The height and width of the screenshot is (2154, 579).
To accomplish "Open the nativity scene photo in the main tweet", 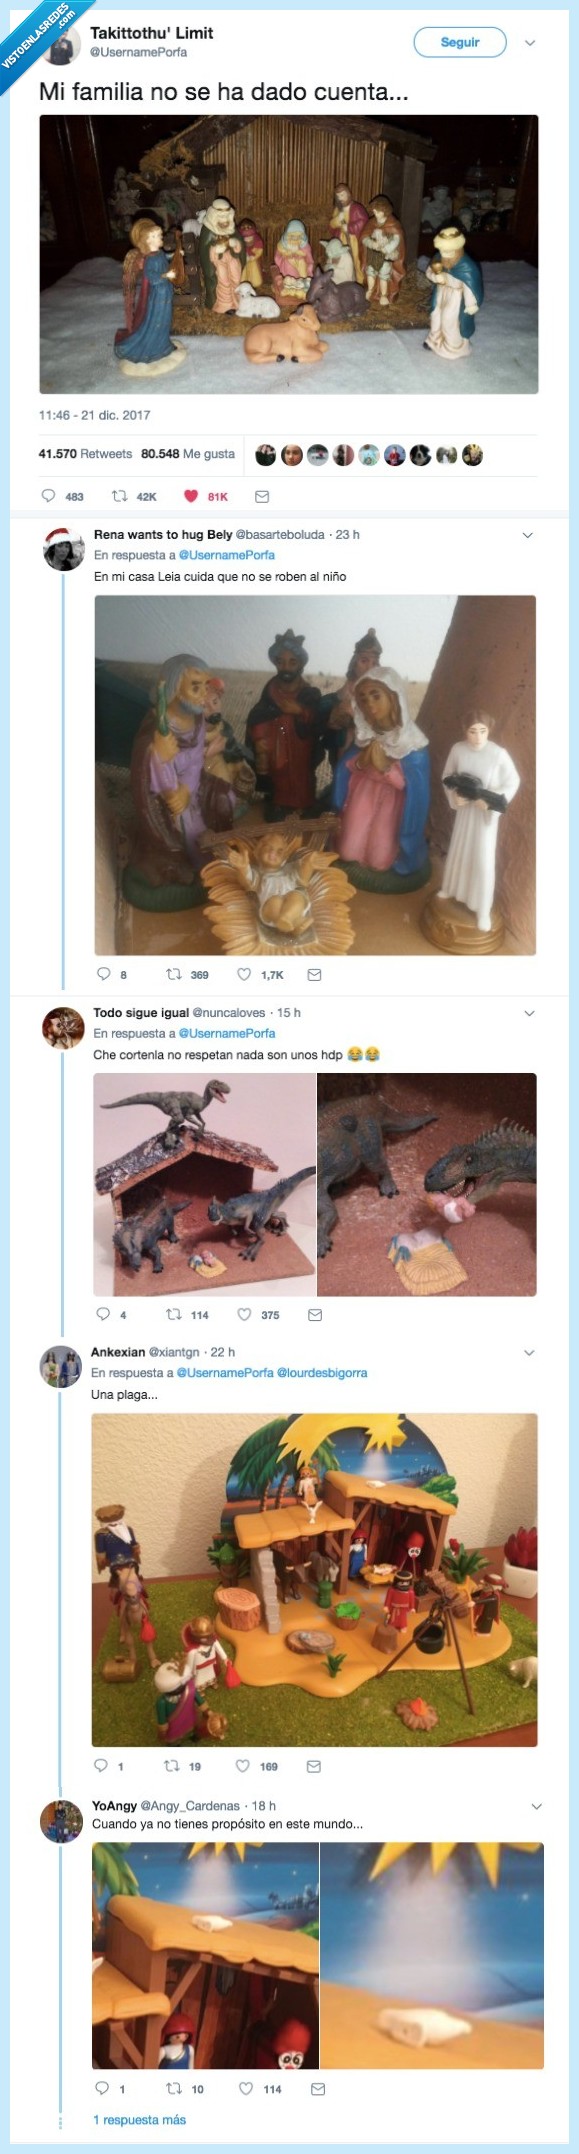I will [x=285, y=256].
